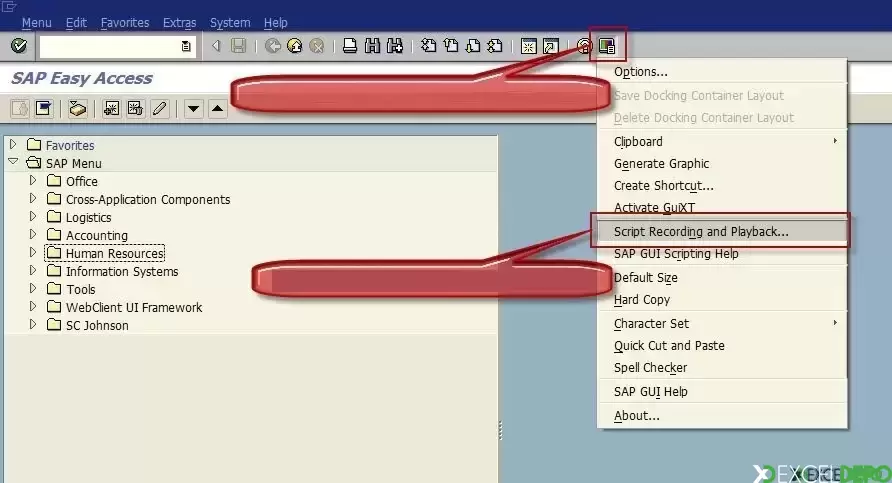
Task: Move favorite down with the down arrow
Action: click(193, 108)
